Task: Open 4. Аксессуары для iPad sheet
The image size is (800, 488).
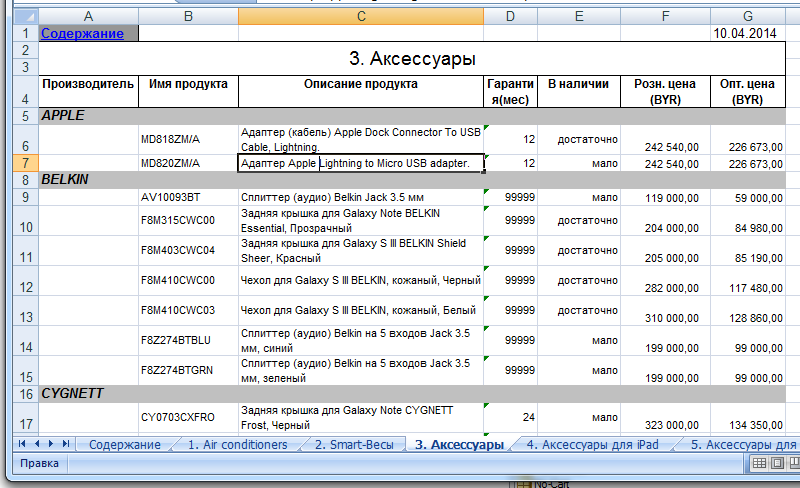Action: tap(592, 445)
